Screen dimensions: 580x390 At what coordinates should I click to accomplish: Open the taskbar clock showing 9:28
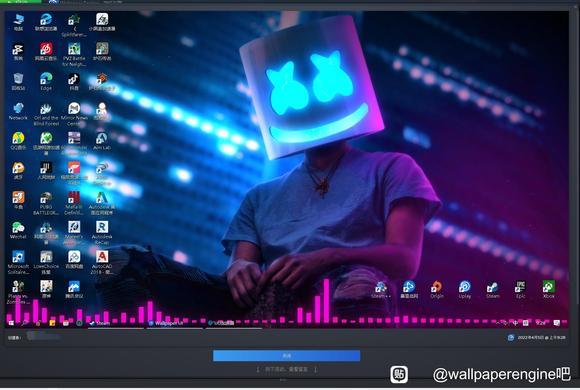coord(541,323)
